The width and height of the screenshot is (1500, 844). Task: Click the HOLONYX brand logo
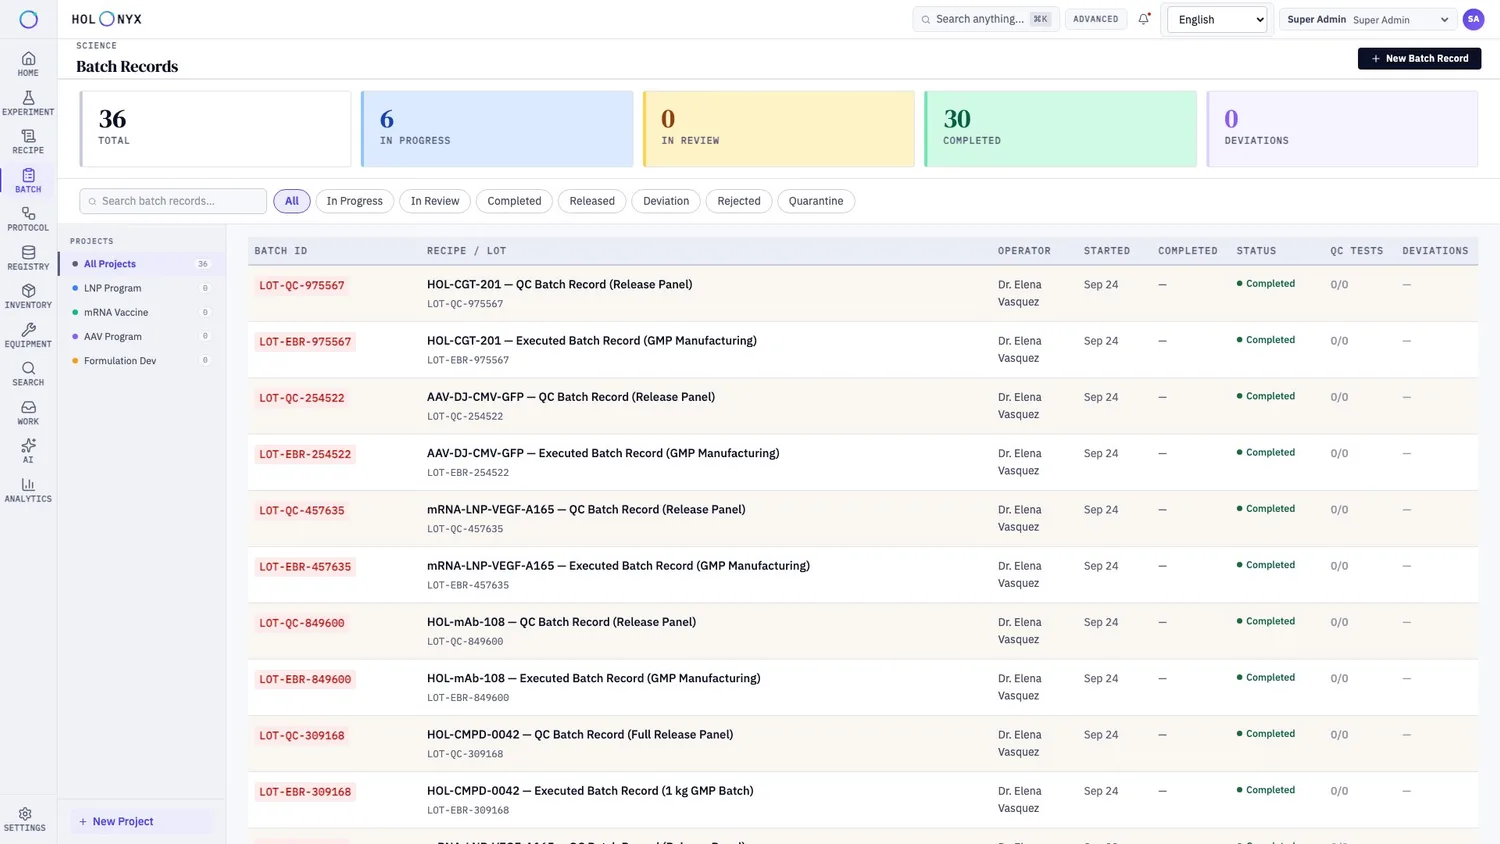[x=107, y=19]
